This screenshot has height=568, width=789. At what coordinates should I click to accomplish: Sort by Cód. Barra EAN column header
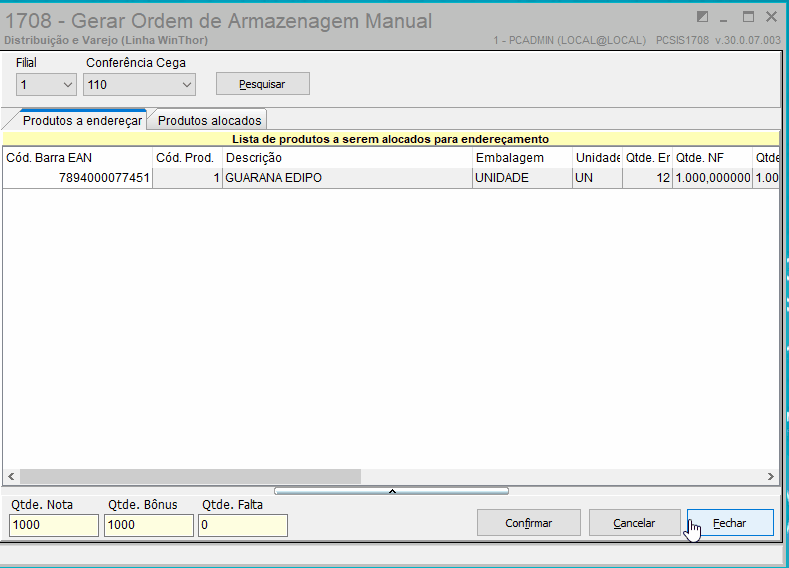[77, 158]
